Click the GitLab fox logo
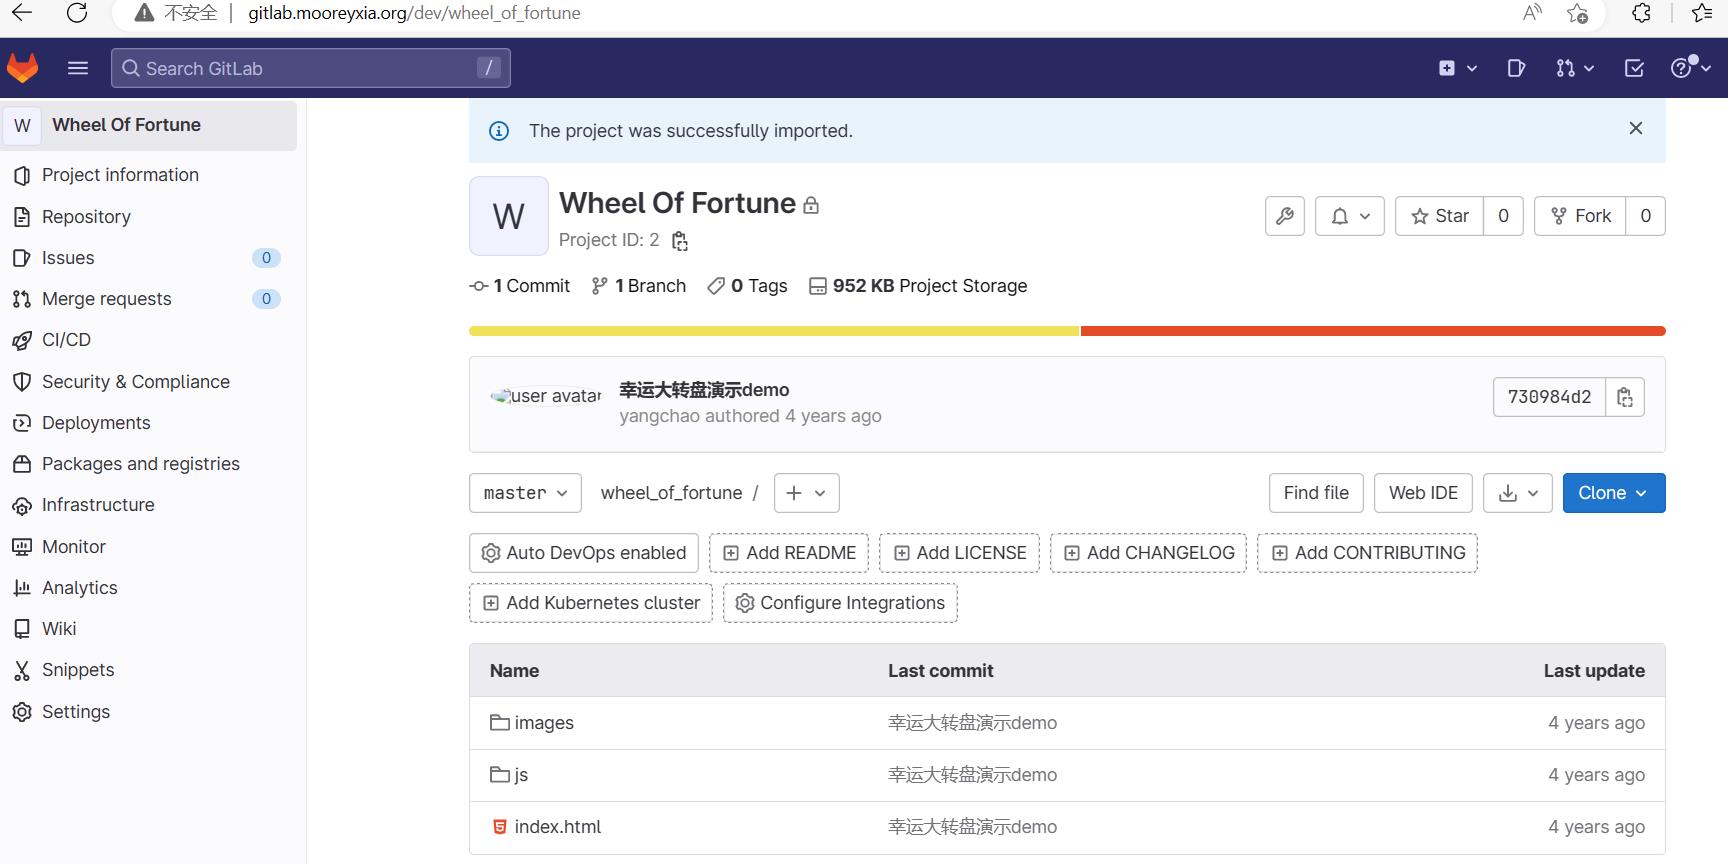This screenshot has height=864, width=1728. (x=23, y=68)
